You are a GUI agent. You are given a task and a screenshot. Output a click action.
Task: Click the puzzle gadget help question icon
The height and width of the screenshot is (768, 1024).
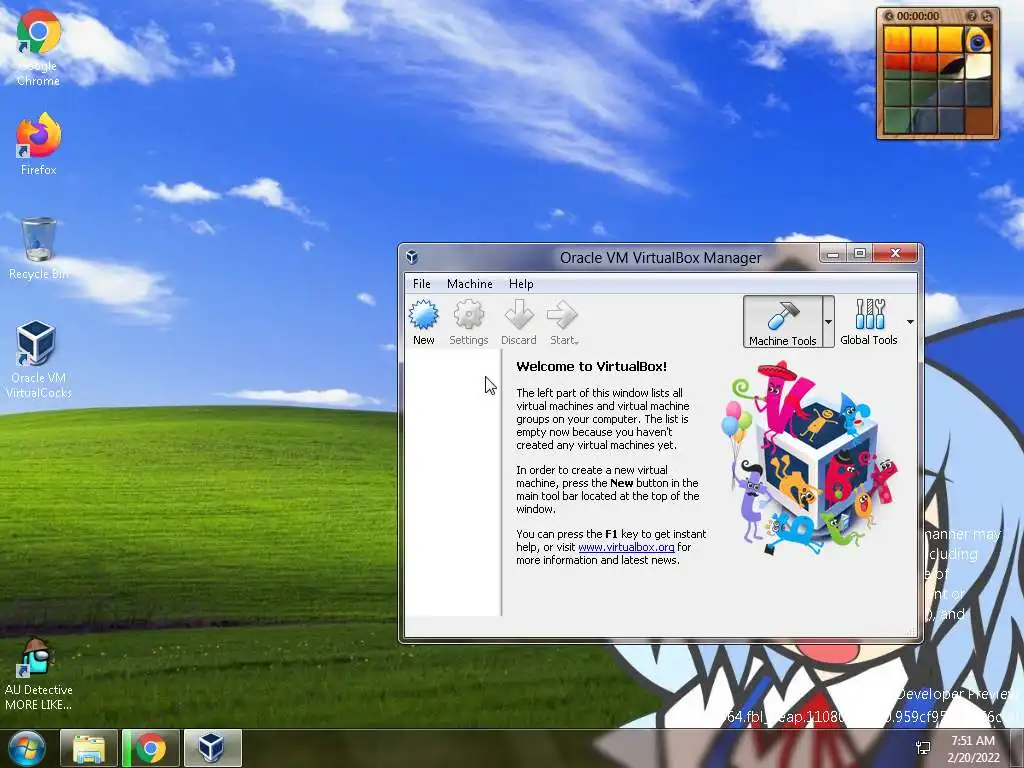(972, 16)
